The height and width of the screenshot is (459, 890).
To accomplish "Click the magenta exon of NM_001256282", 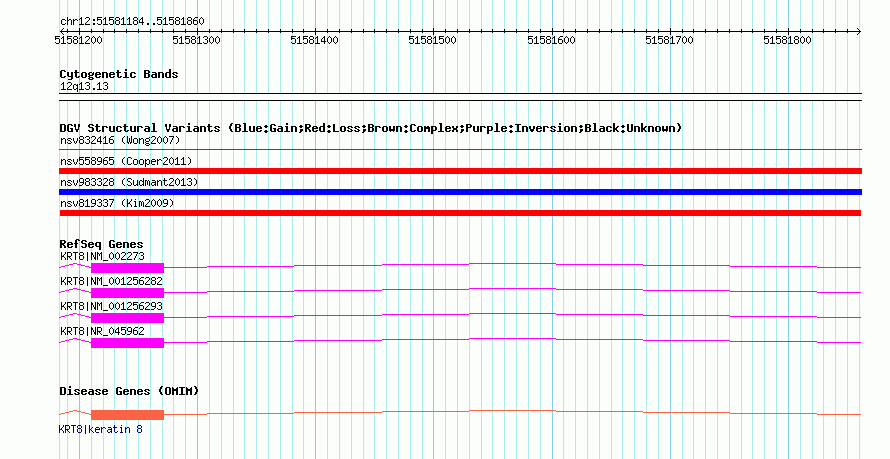I will (x=127, y=293).
